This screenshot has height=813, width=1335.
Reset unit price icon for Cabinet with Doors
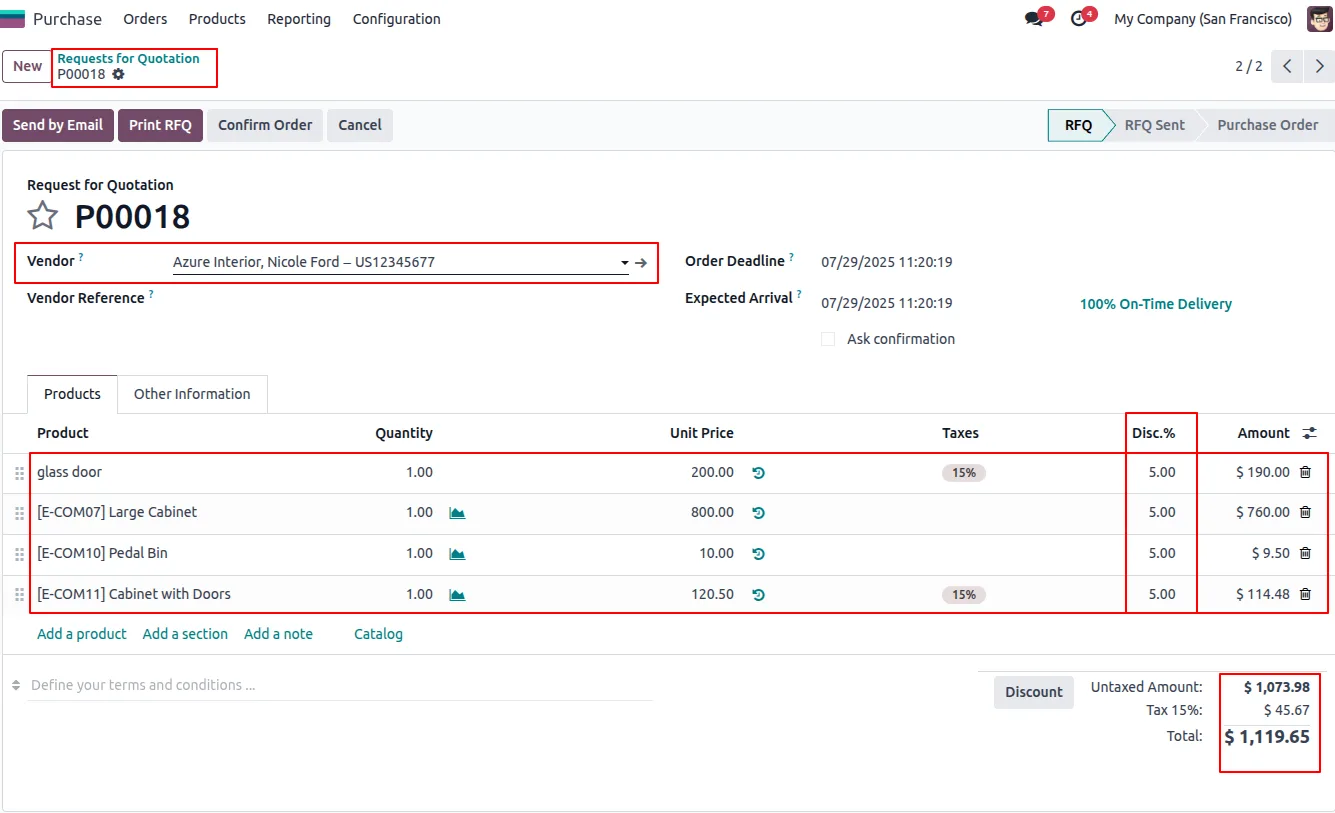(759, 595)
